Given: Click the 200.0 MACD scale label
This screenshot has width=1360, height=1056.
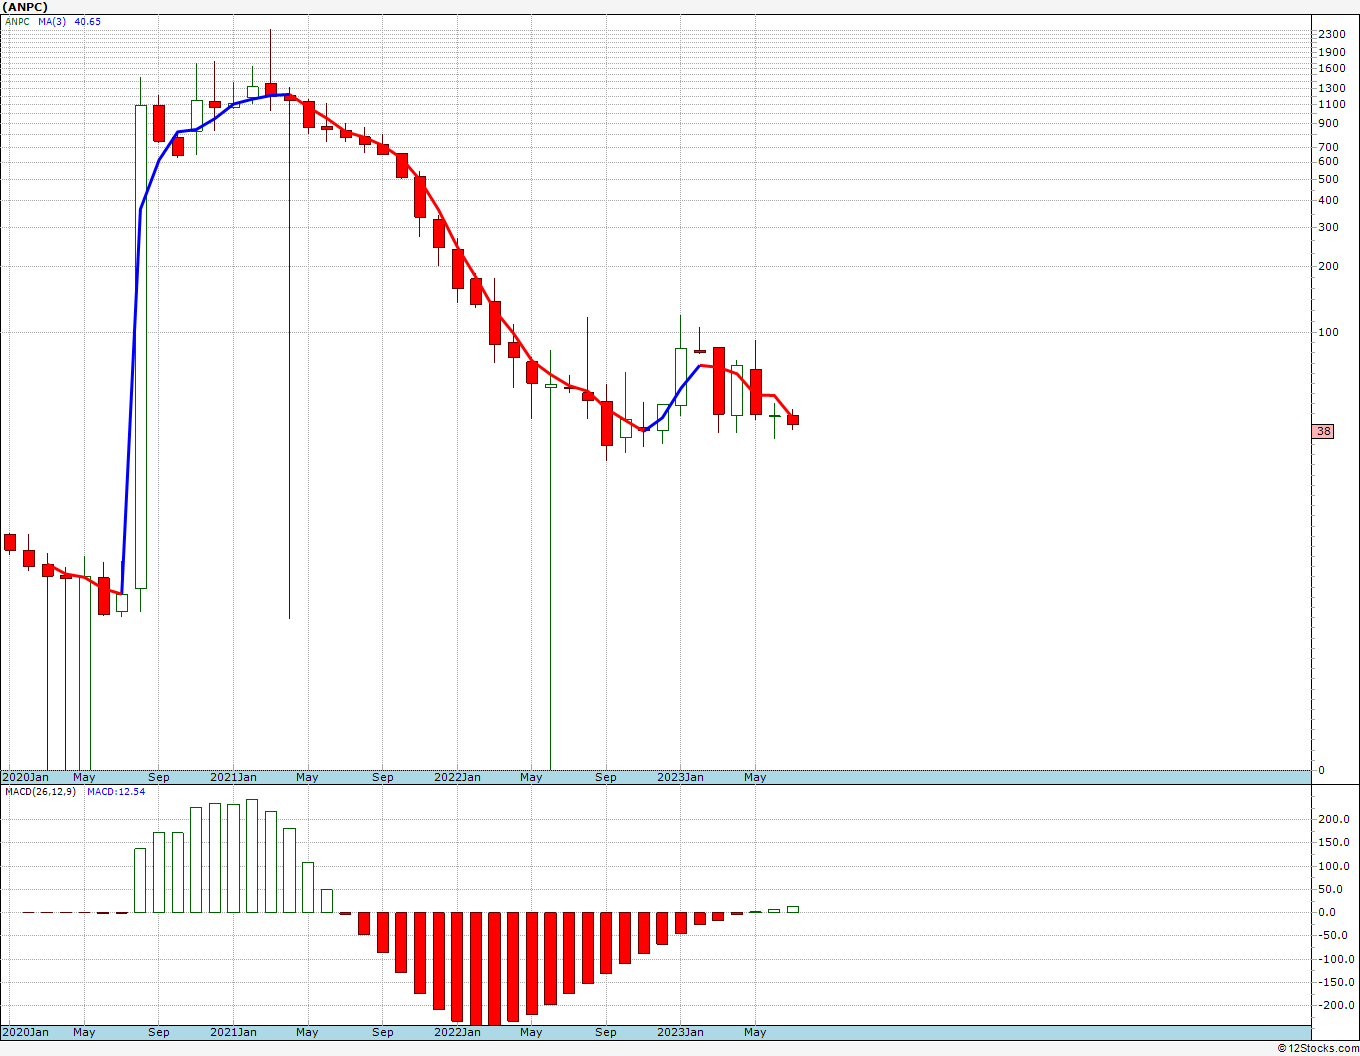Looking at the screenshot, I should tap(1332, 819).
